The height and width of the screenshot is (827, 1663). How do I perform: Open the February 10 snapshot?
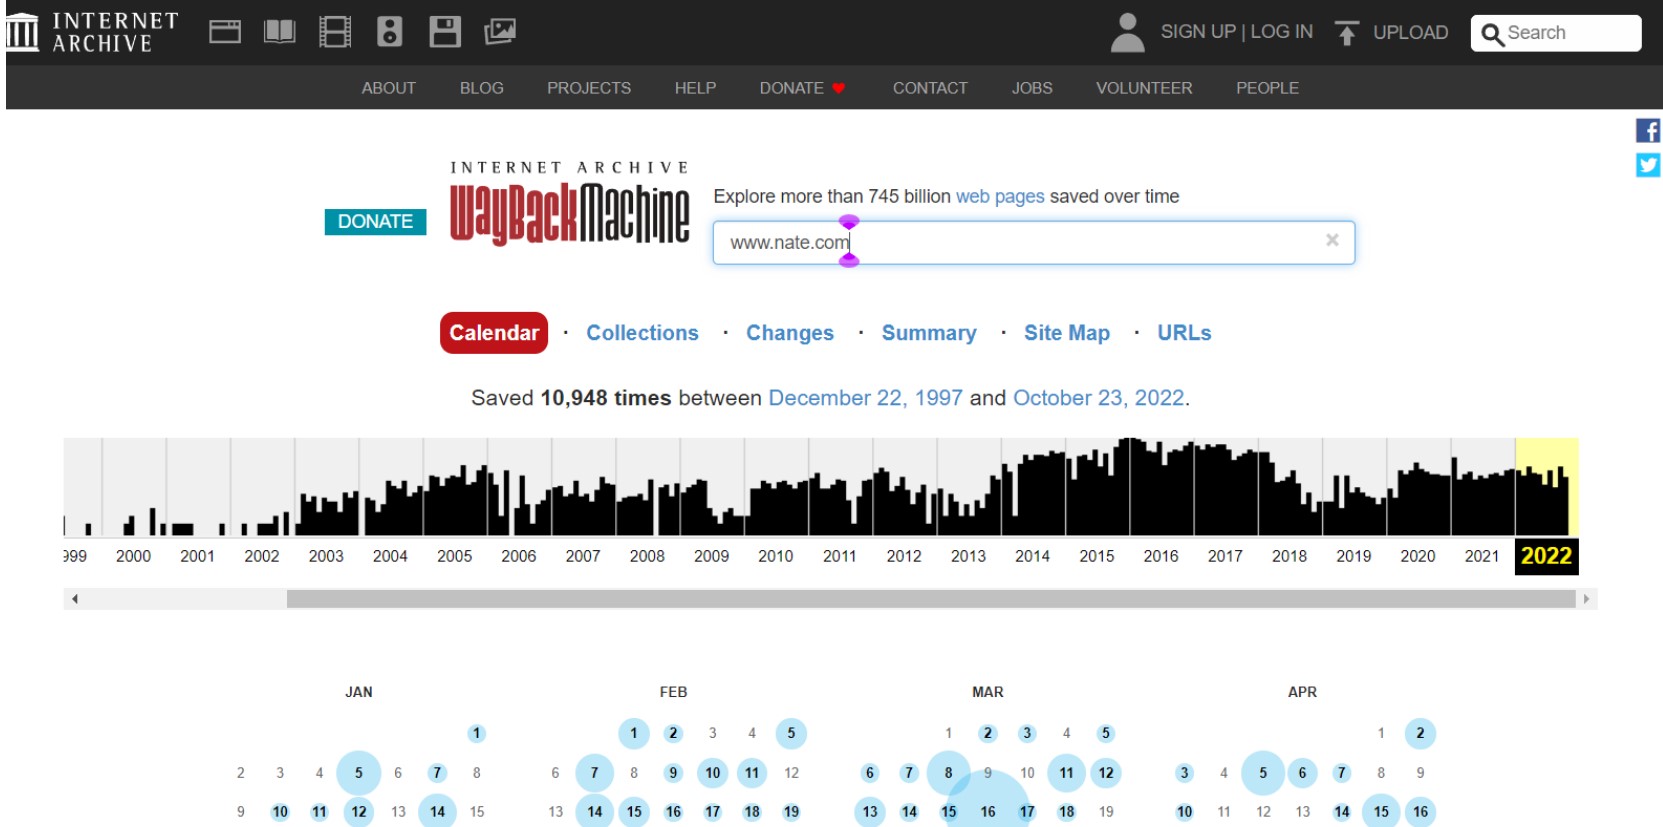pyautogui.click(x=713, y=773)
